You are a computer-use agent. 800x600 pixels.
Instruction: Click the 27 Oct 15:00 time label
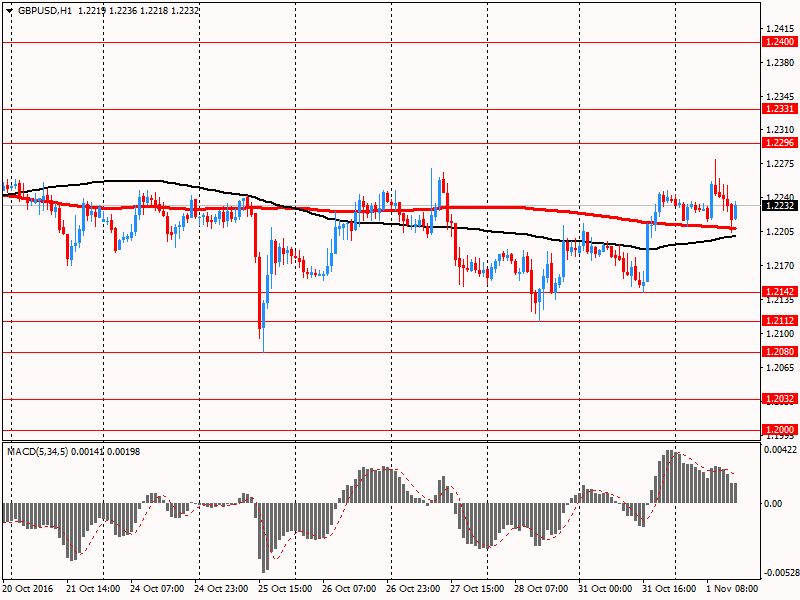pyautogui.click(x=477, y=589)
